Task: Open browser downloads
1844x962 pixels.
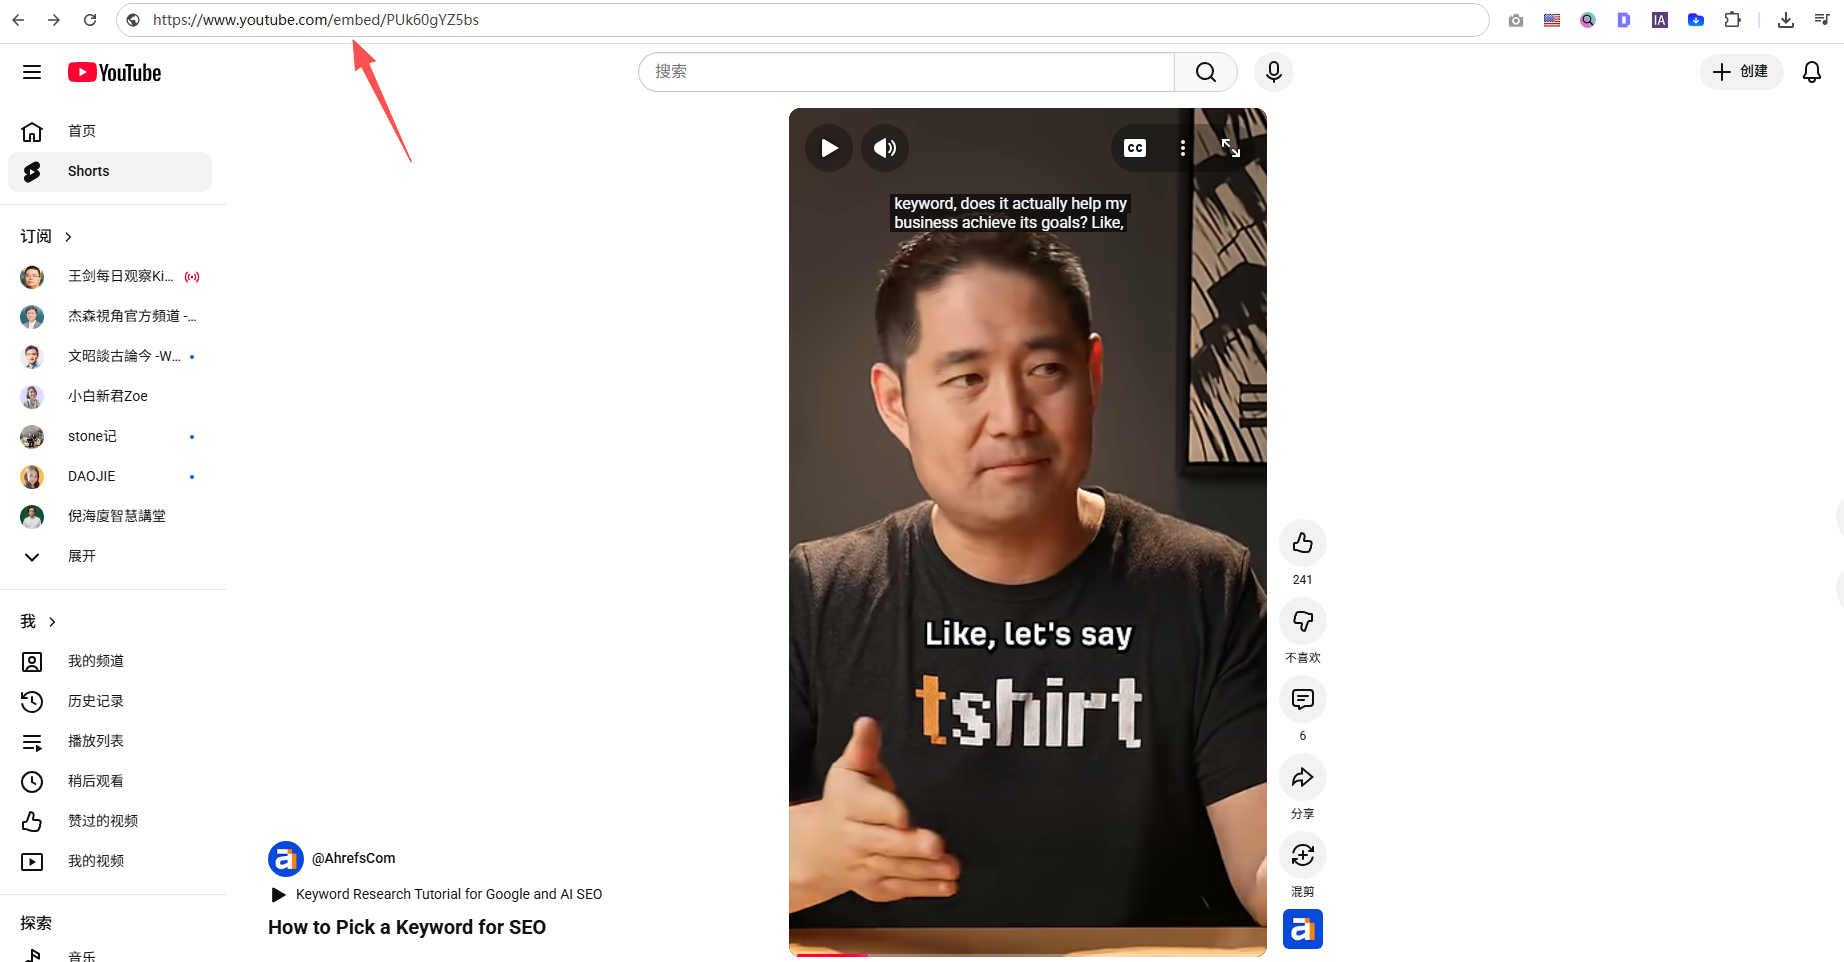Action: (x=1786, y=20)
